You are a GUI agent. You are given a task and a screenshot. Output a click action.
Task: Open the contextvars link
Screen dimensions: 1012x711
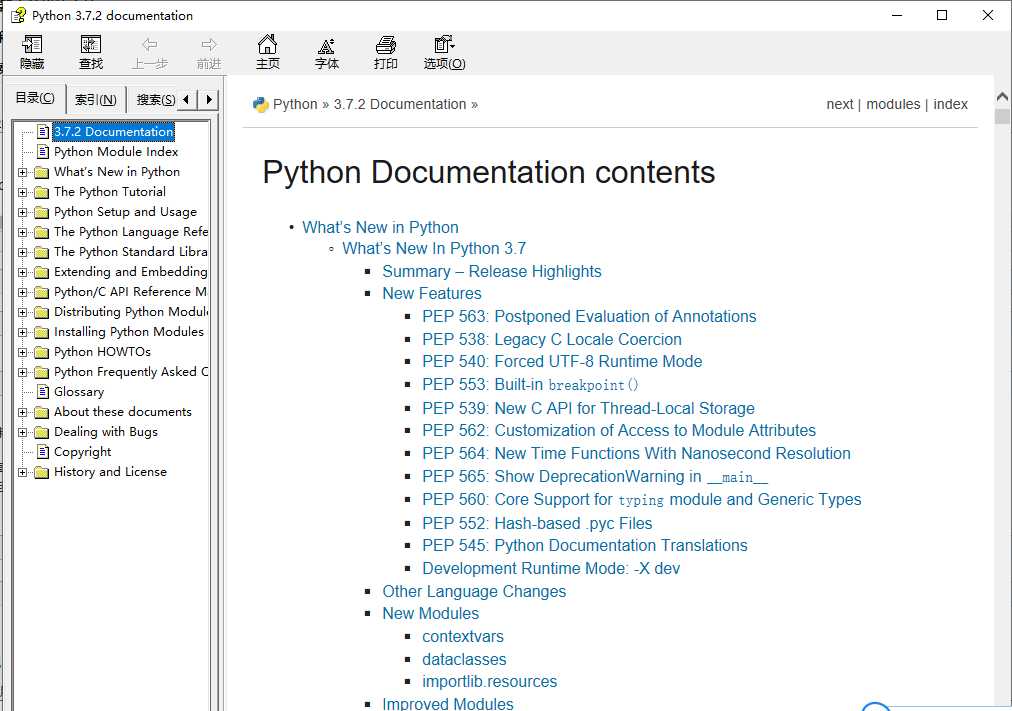pos(463,637)
